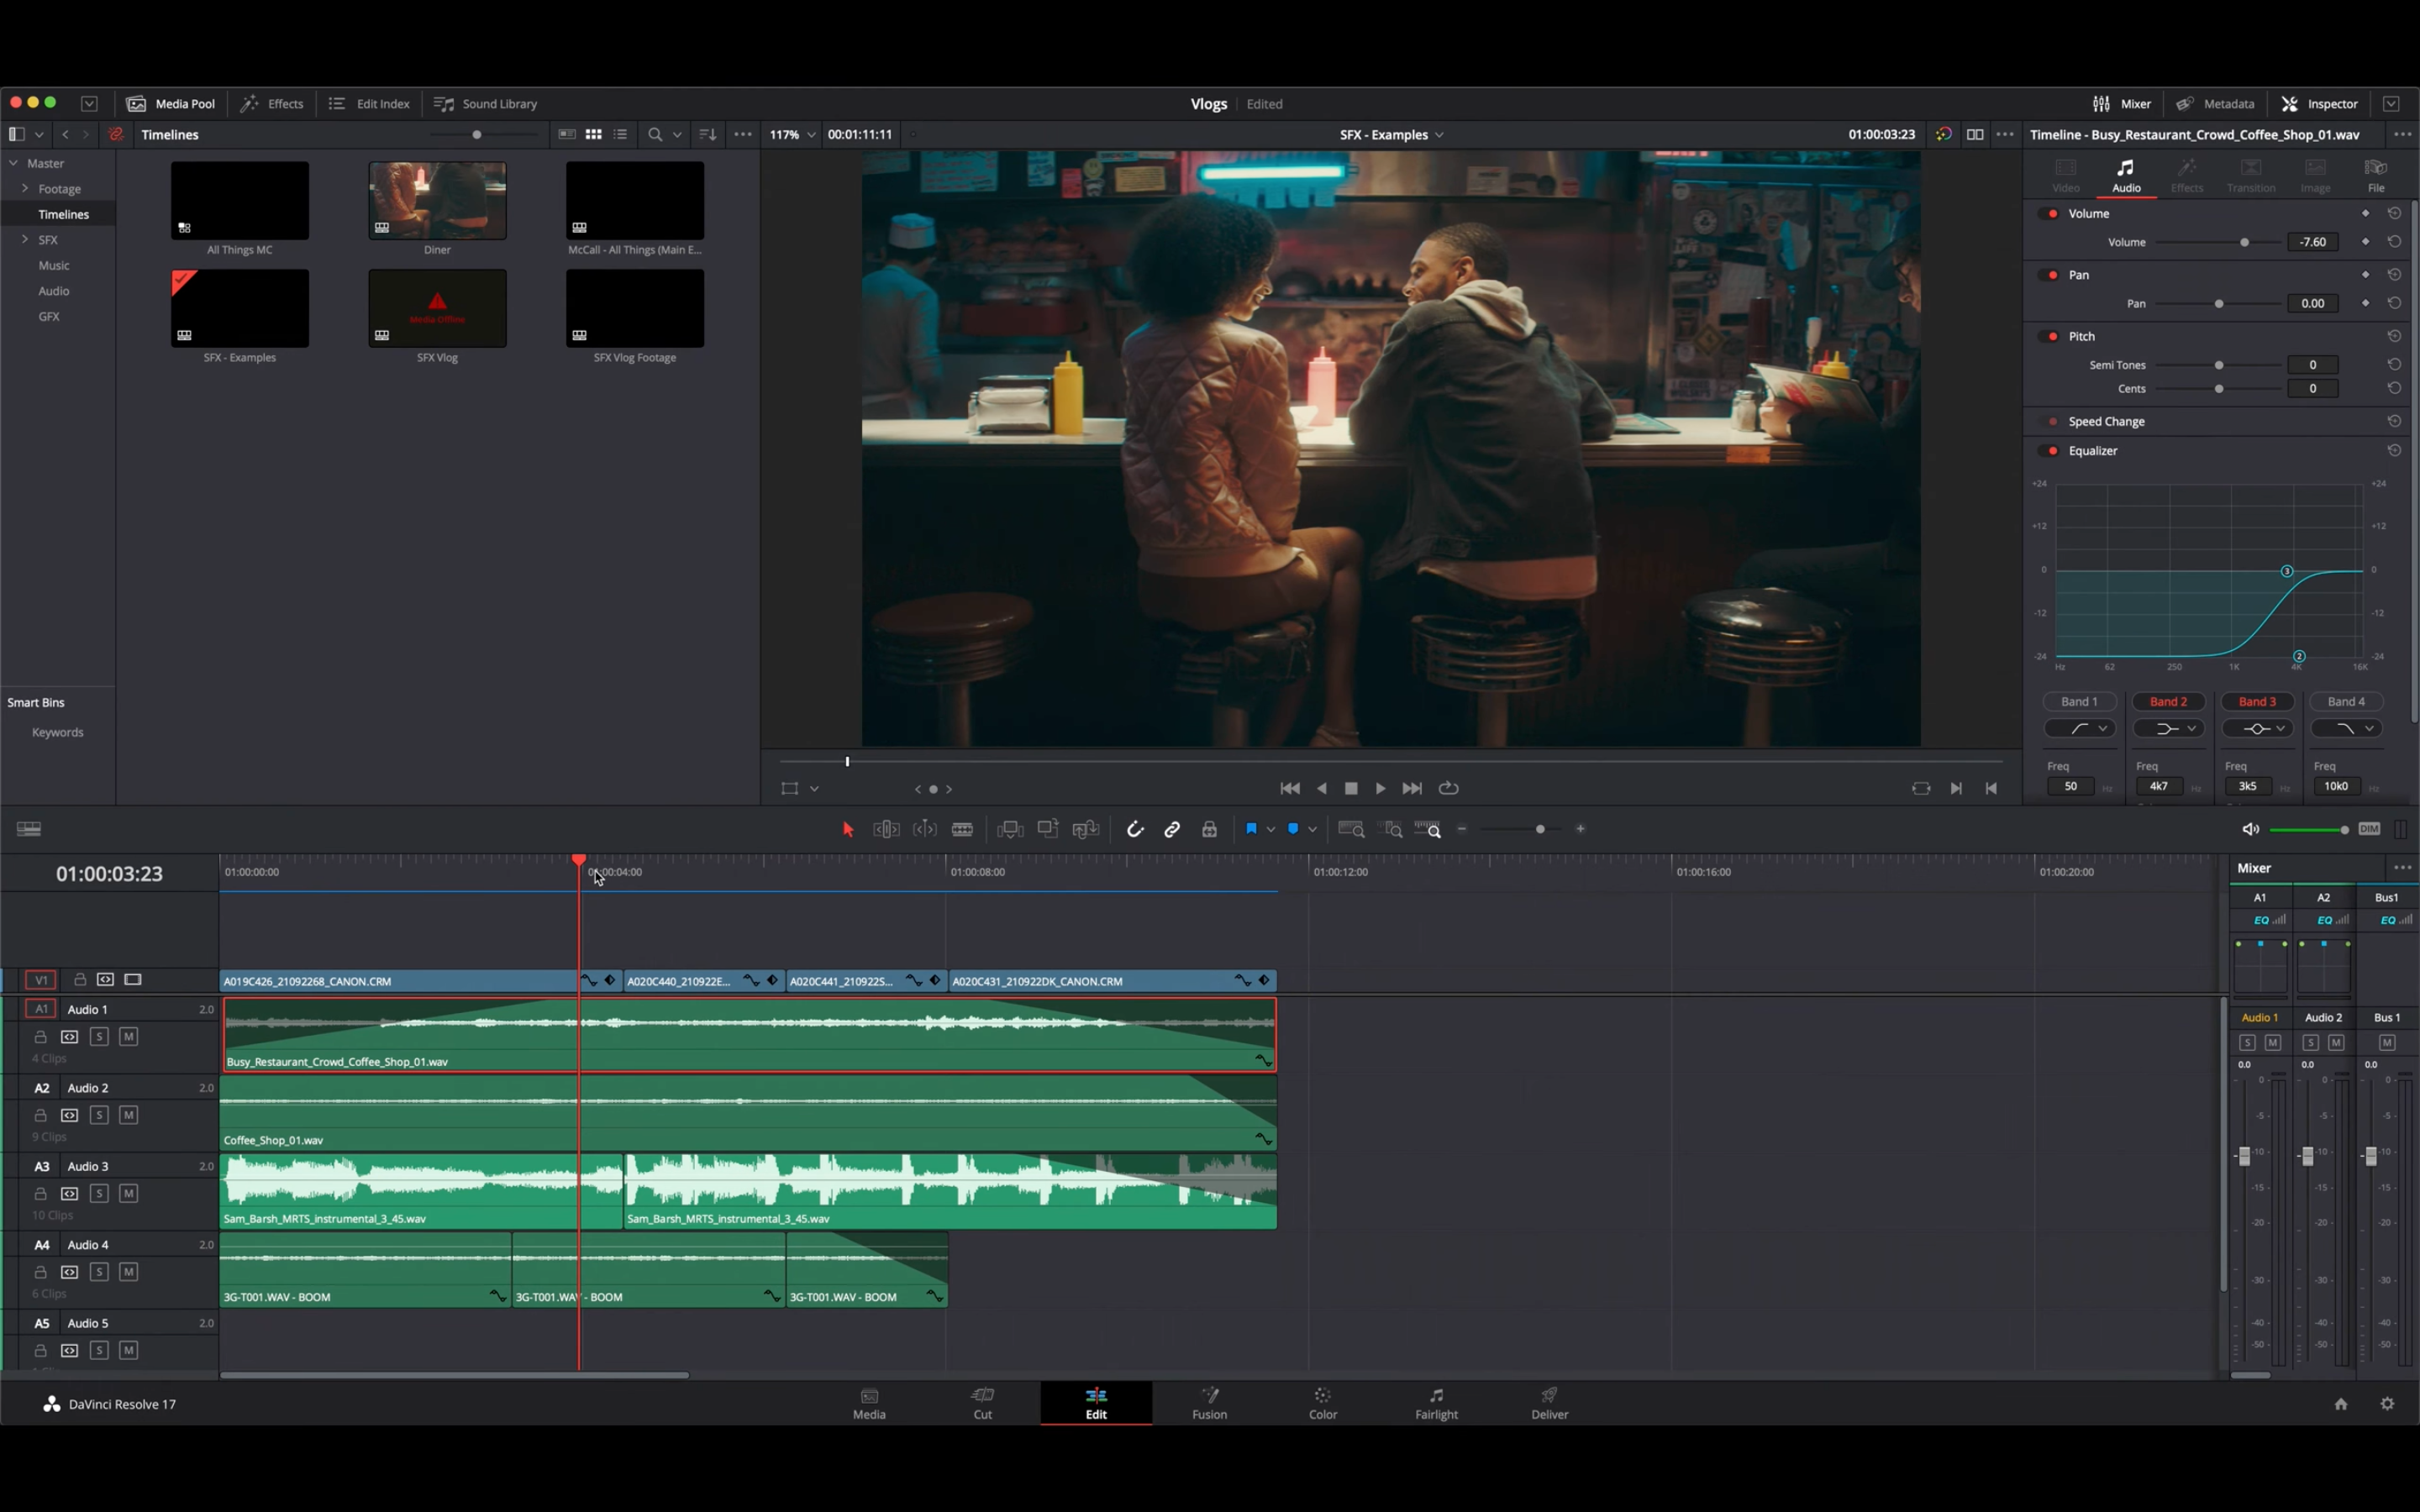The width and height of the screenshot is (2420, 1512).
Task: Open the Mixer panel
Action: pyautogui.click(x=2119, y=103)
